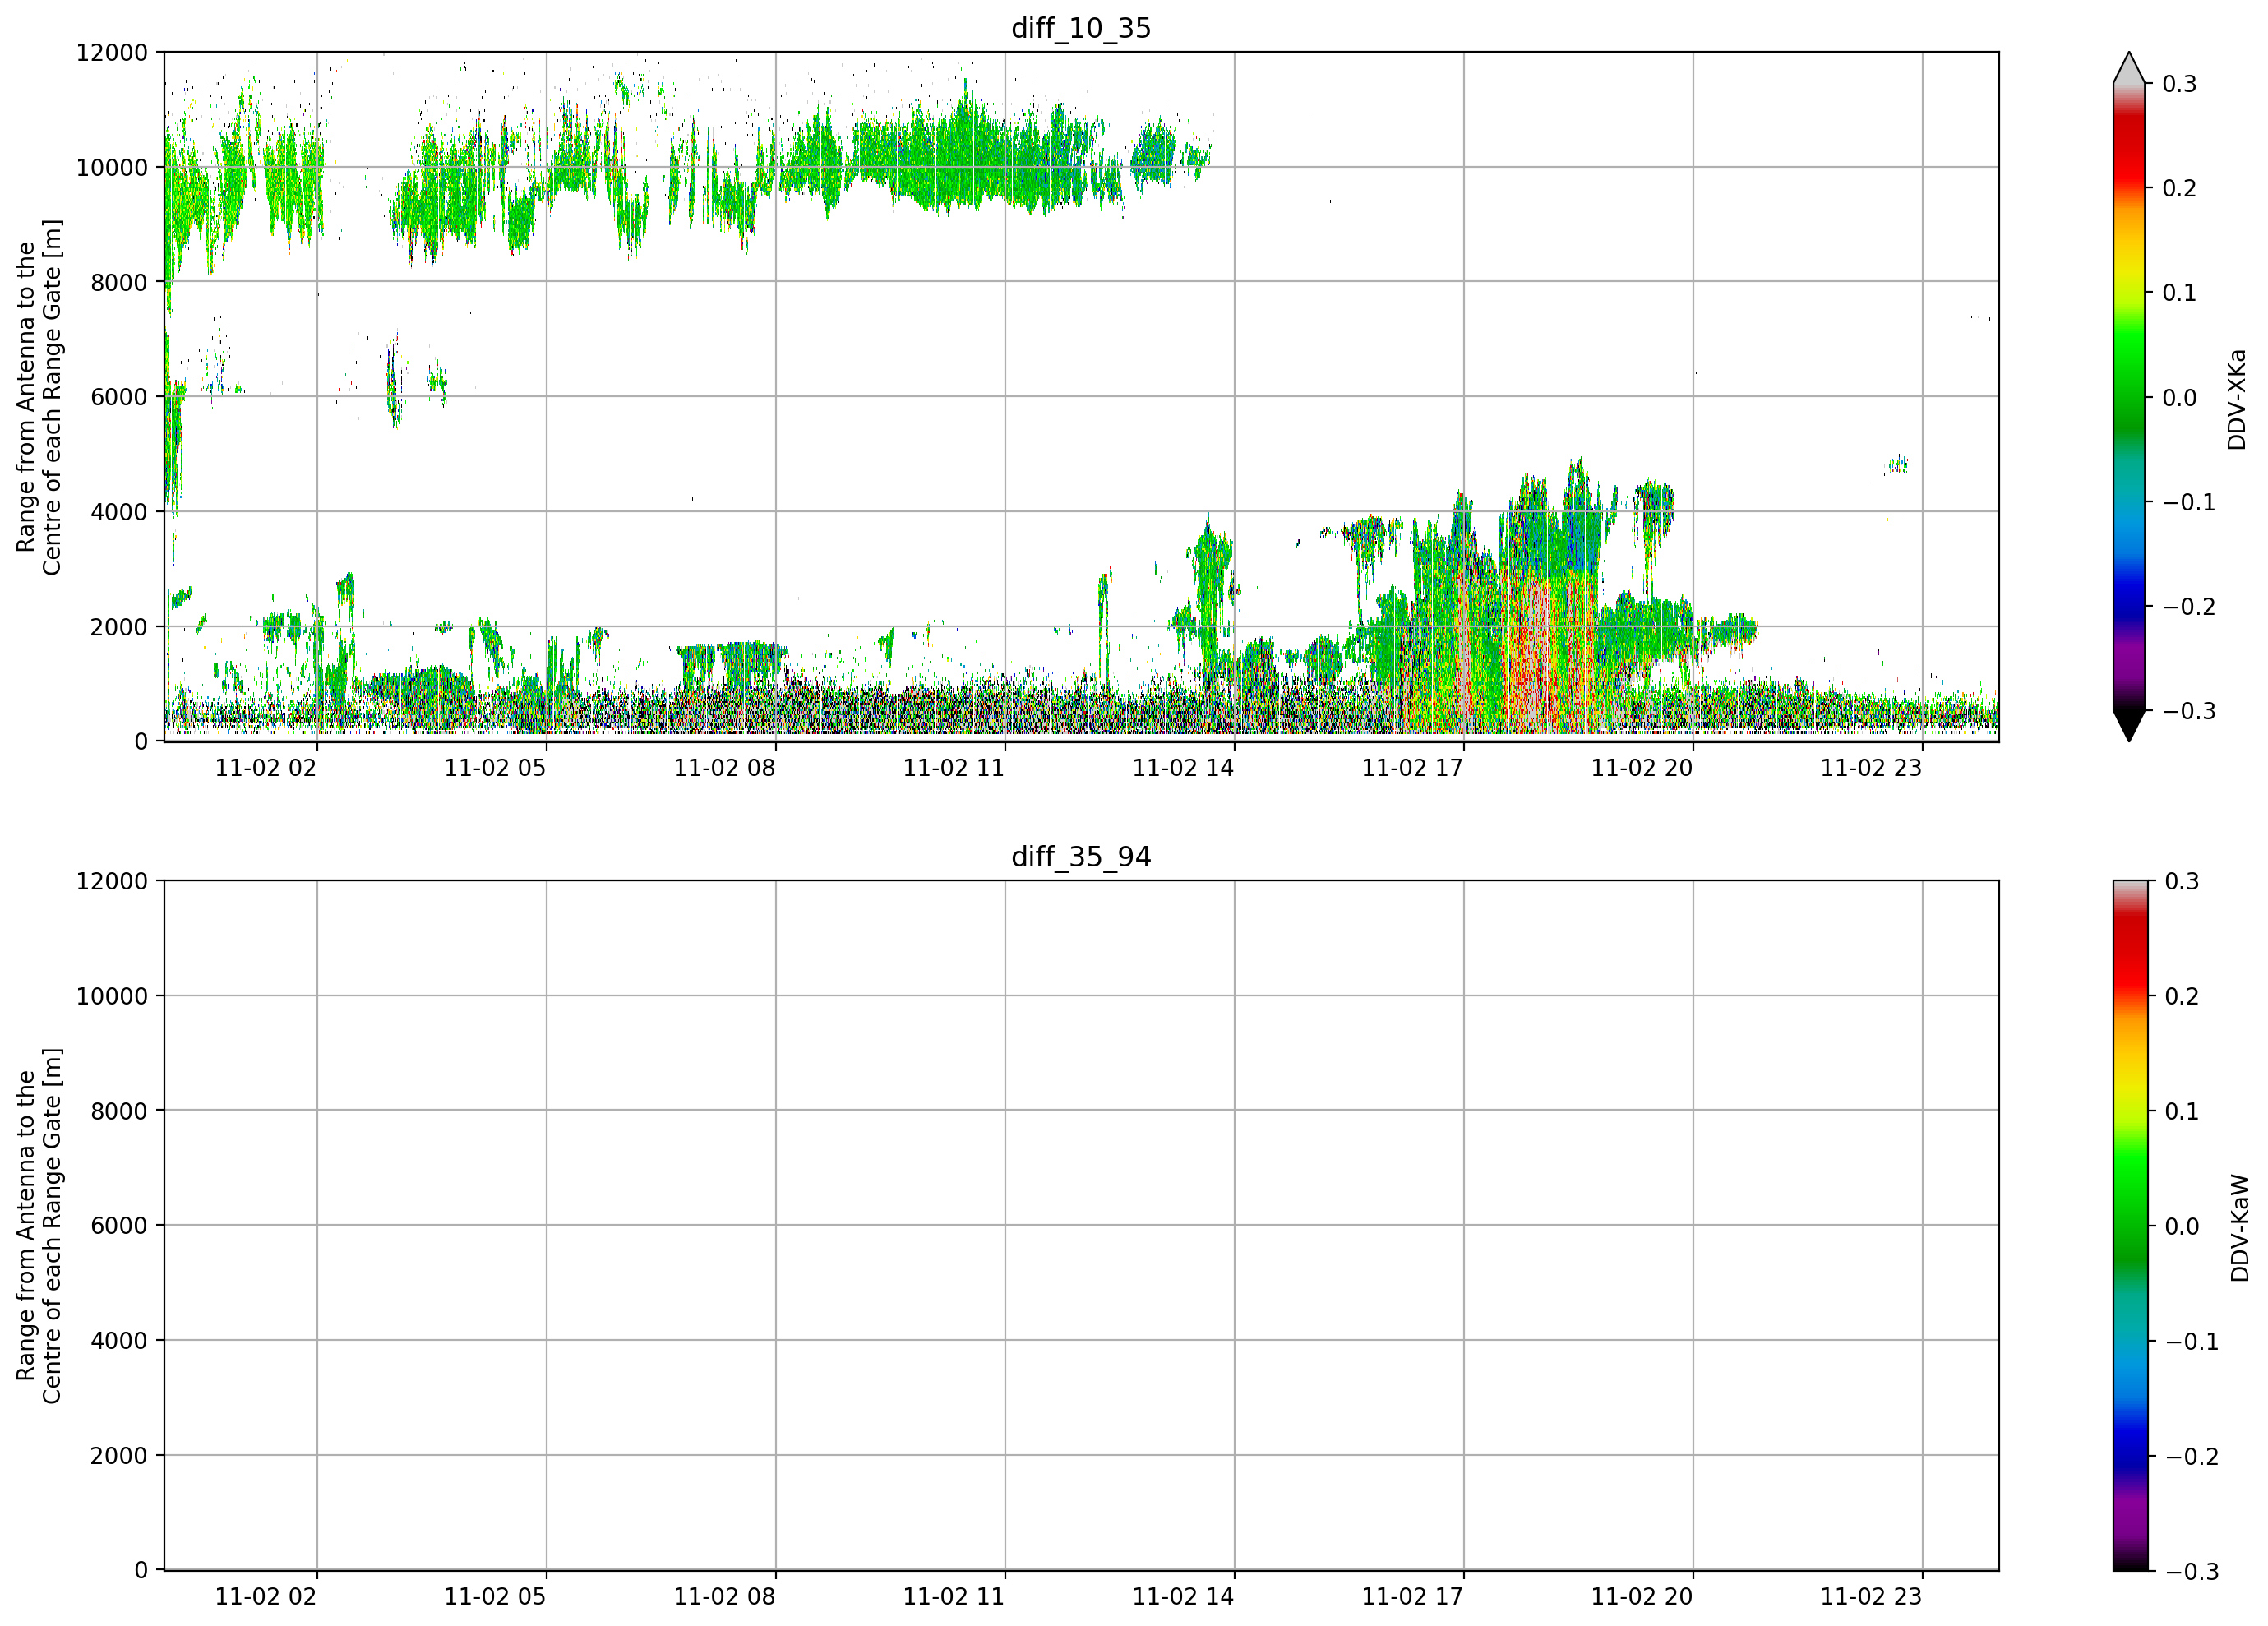Click the top plot's 2000 y-axis tick label

[x=119, y=627]
